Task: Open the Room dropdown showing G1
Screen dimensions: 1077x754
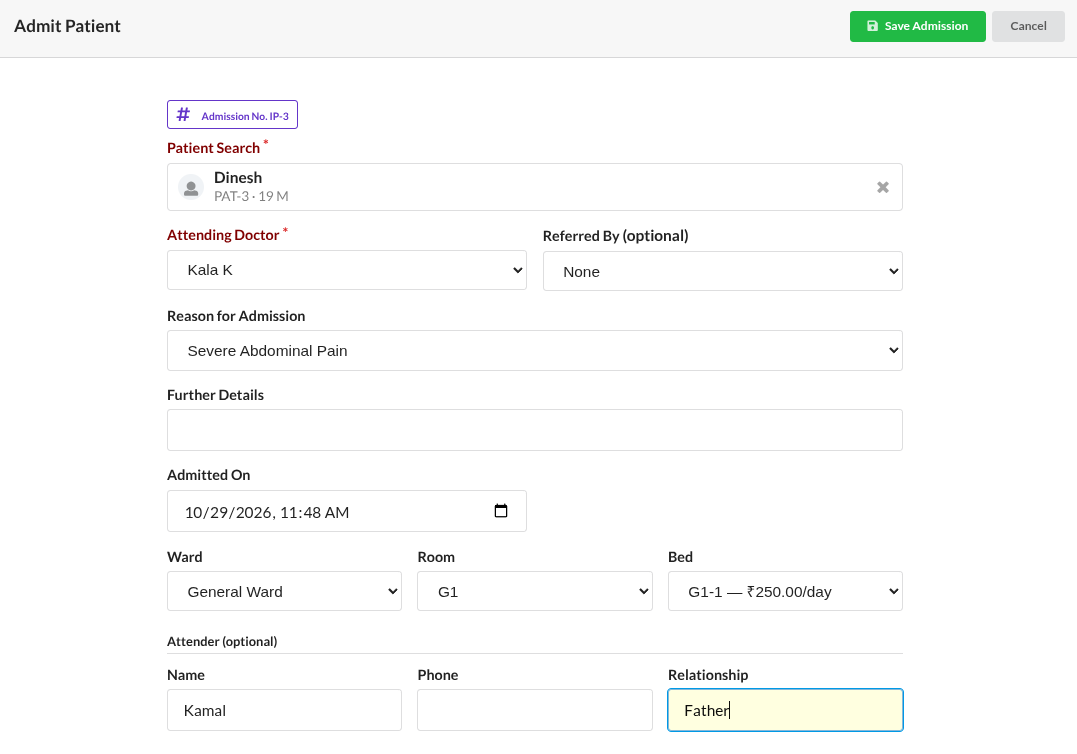Action: coord(534,591)
